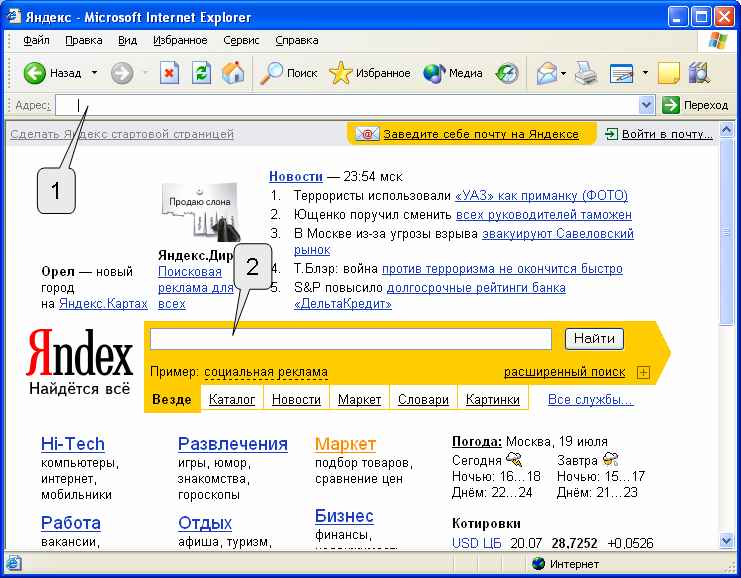Go to the home page icon
This screenshot has height=578, width=741.
(233, 73)
